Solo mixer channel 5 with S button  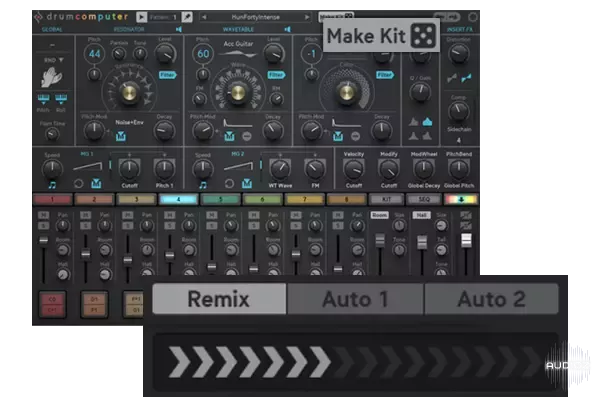[212, 225]
